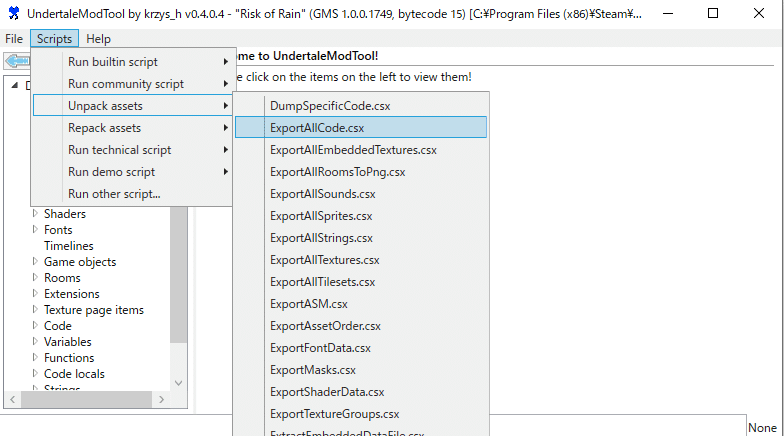Image resolution: width=784 pixels, height=436 pixels.
Task: Click the tree scroll right arrow
Action: pyautogui.click(x=161, y=399)
